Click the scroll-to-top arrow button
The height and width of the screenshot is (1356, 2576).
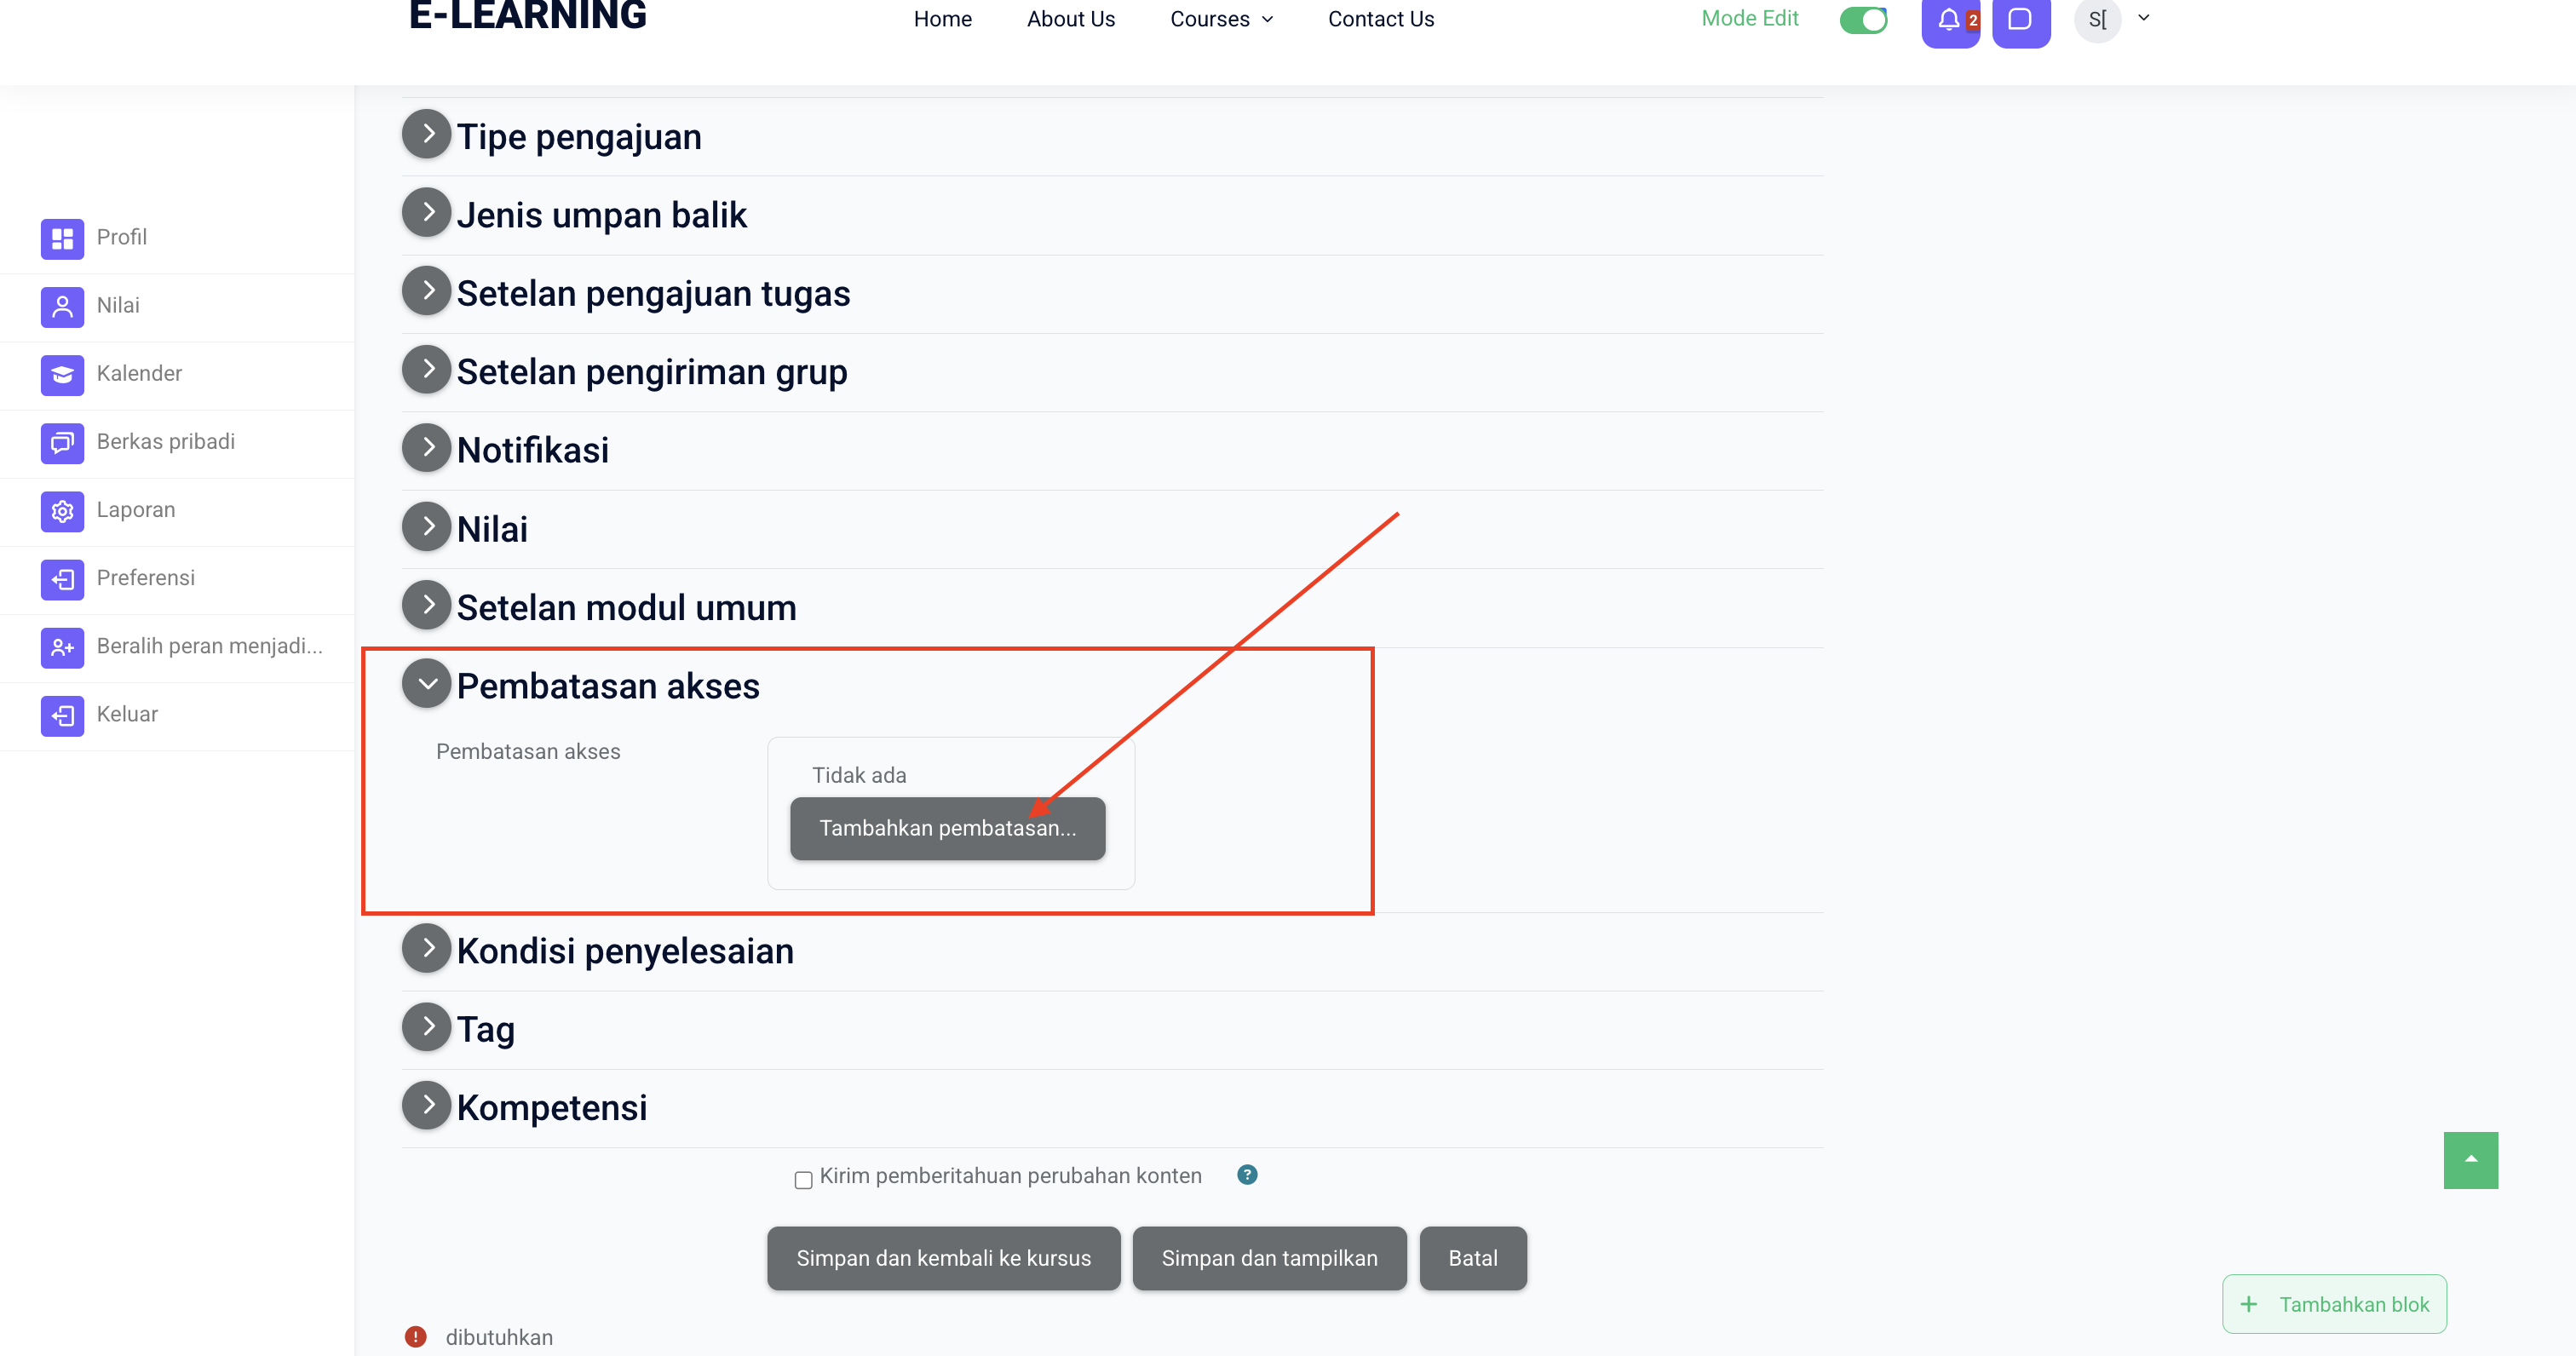click(2470, 1159)
